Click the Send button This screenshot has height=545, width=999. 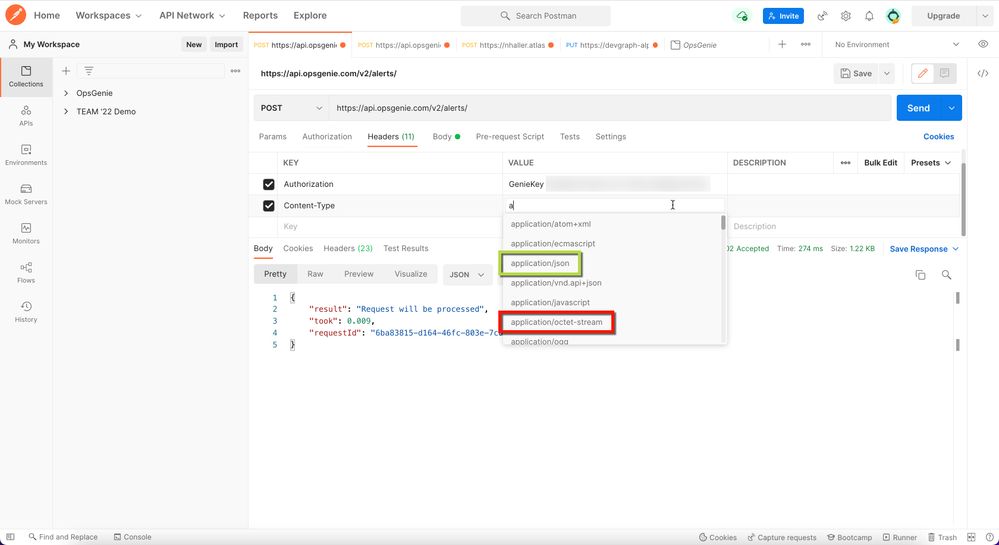click(x=919, y=108)
